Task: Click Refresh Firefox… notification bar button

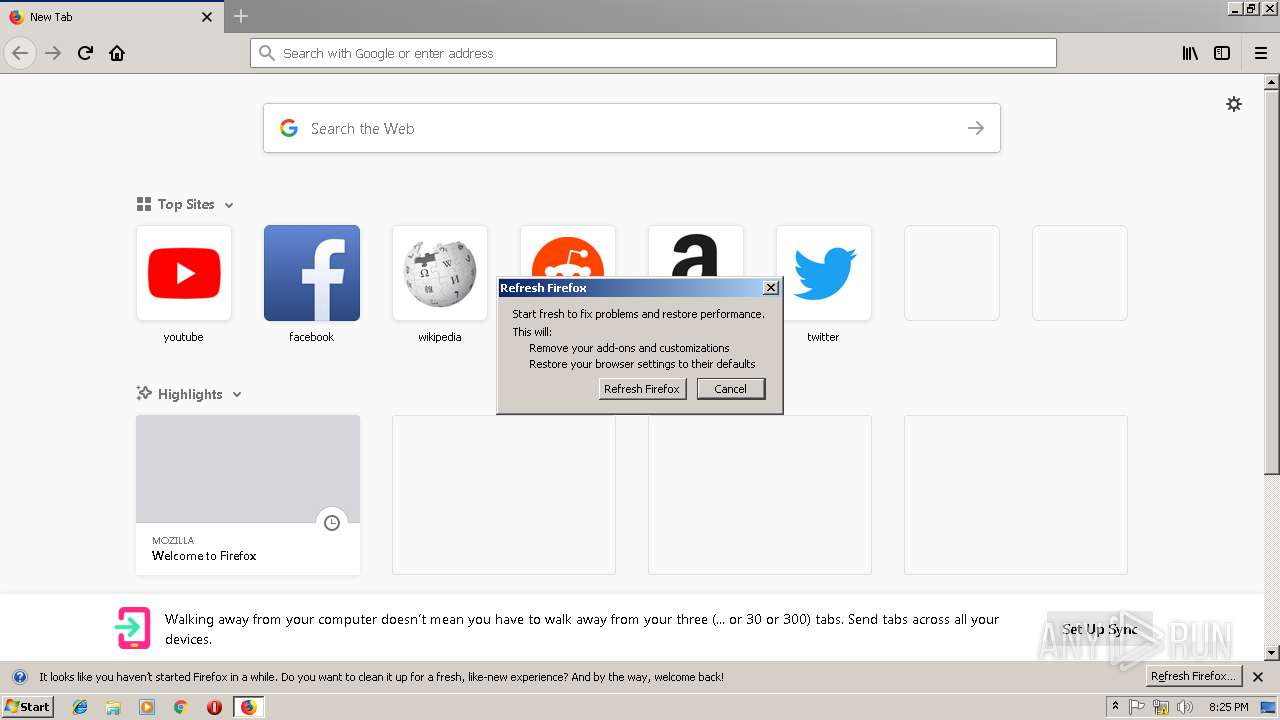Action: point(1193,677)
